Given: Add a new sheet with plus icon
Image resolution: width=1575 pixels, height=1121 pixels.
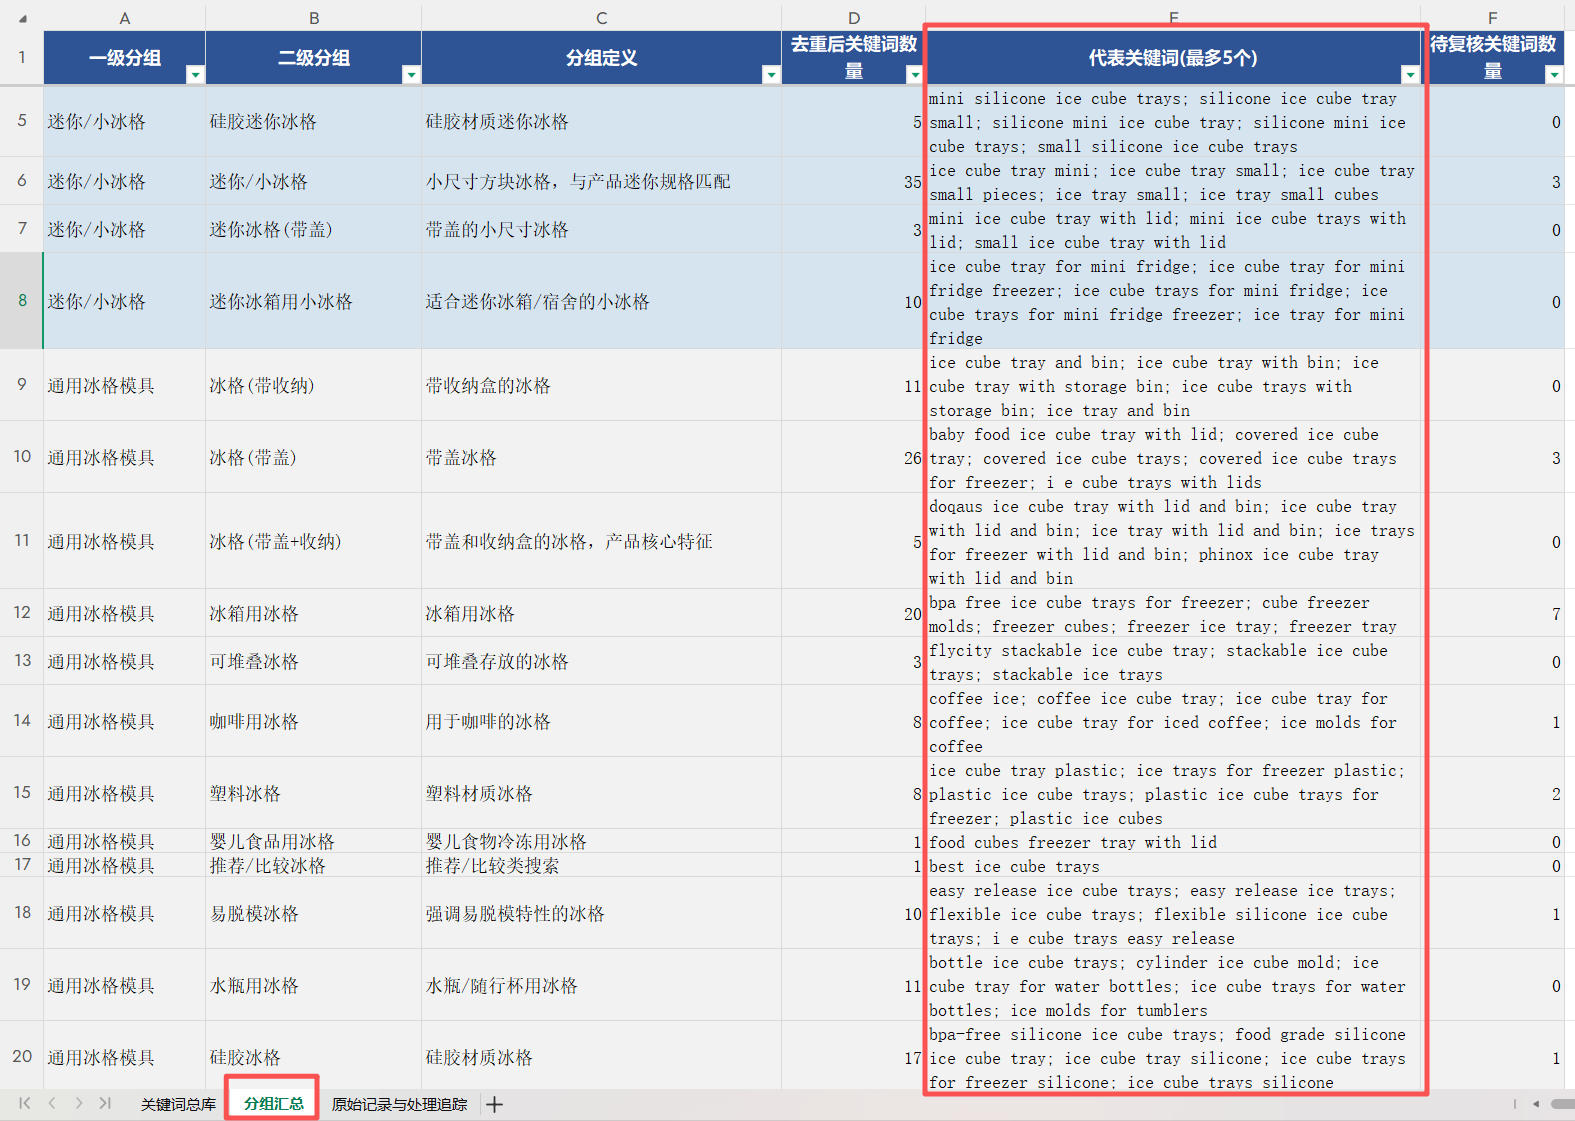Looking at the screenshot, I should tap(494, 1104).
